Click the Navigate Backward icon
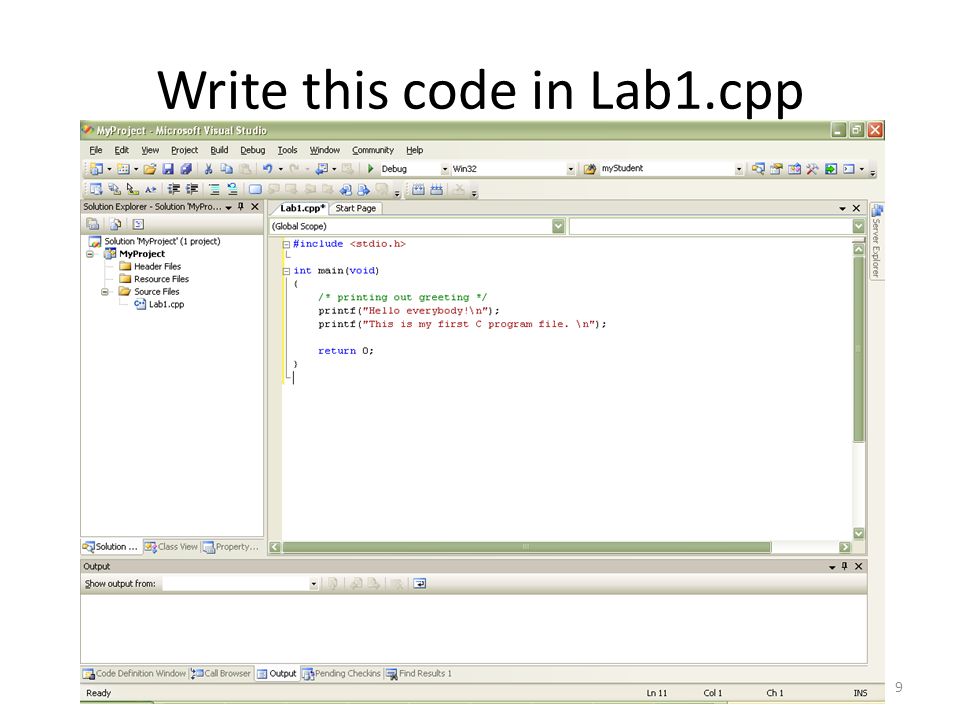This screenshot has width=960, height=720. pyautogui.click(x=321, y=169)
